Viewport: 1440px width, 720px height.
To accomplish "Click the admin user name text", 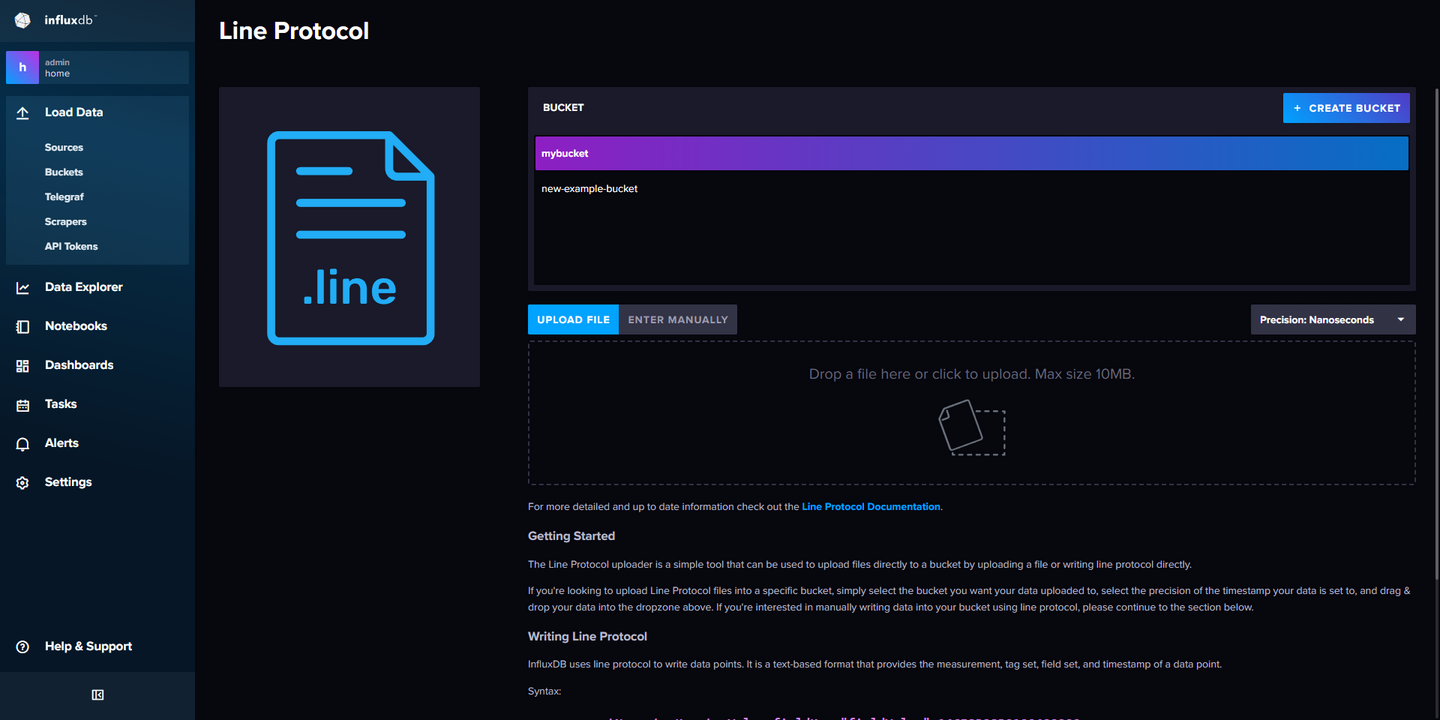I will [57, 62].
